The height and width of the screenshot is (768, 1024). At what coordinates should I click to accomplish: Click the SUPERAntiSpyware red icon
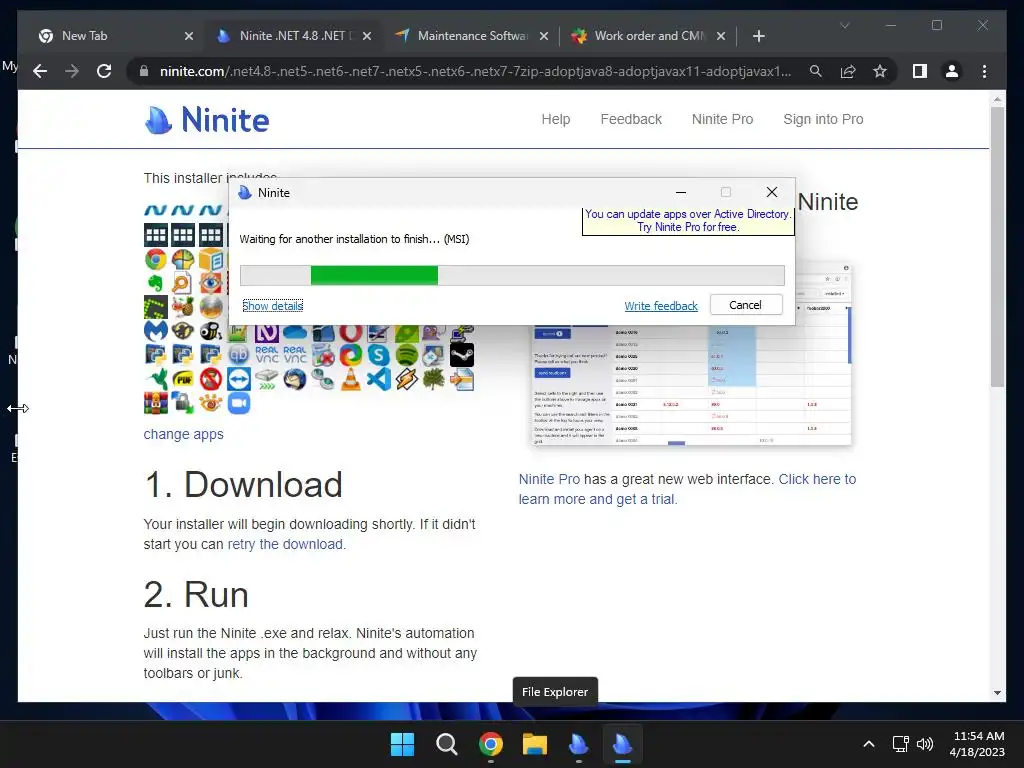point(211,379)
